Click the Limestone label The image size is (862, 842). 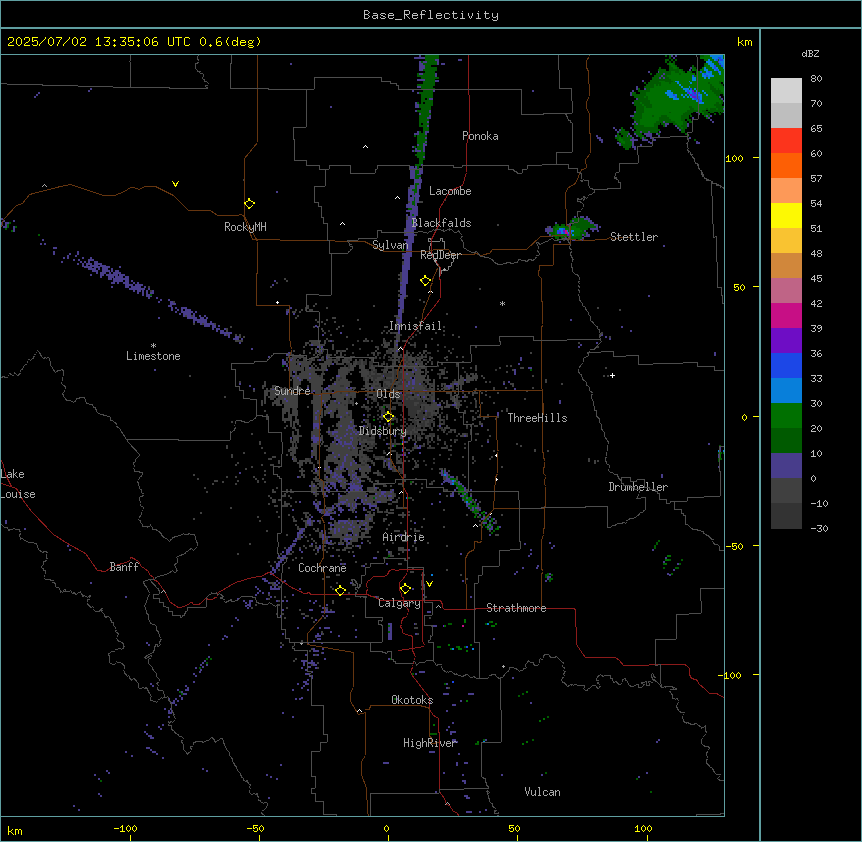153,356
